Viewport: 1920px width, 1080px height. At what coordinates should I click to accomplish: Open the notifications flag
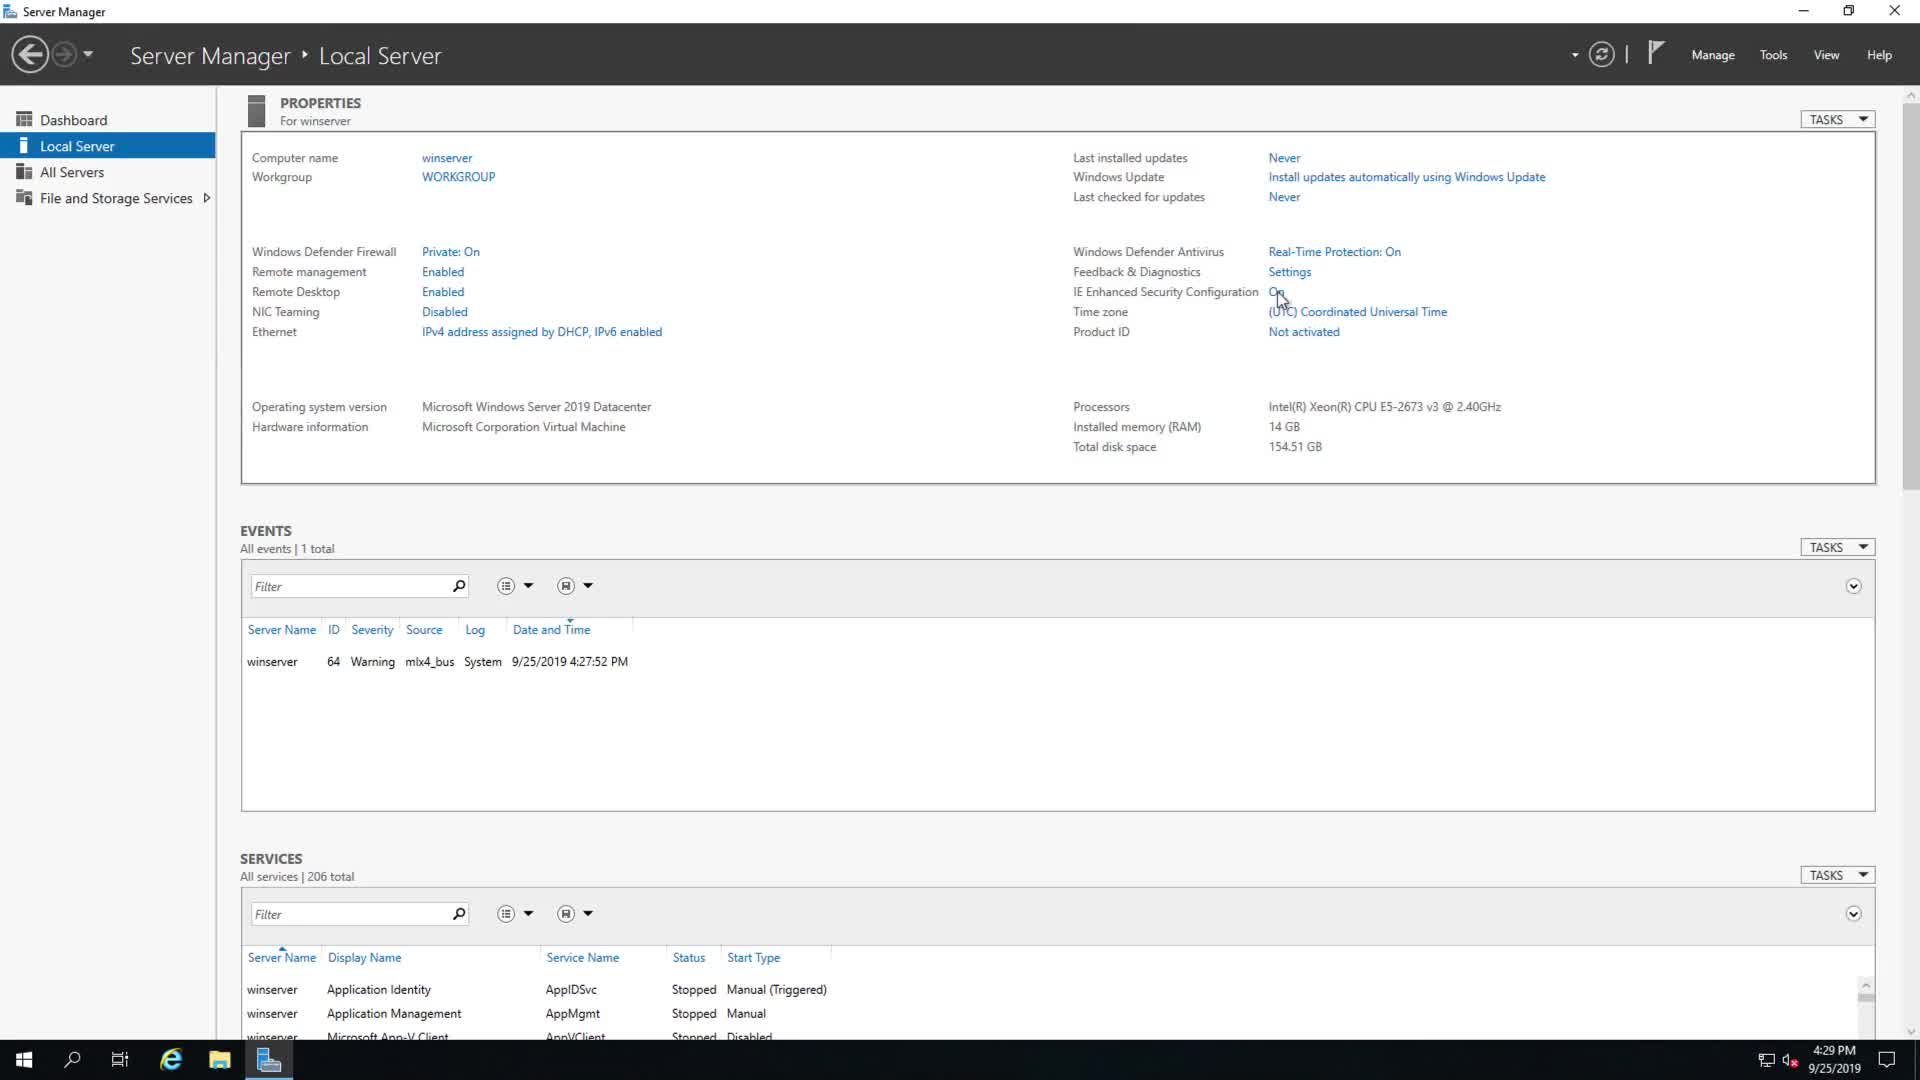point(1656,52)
